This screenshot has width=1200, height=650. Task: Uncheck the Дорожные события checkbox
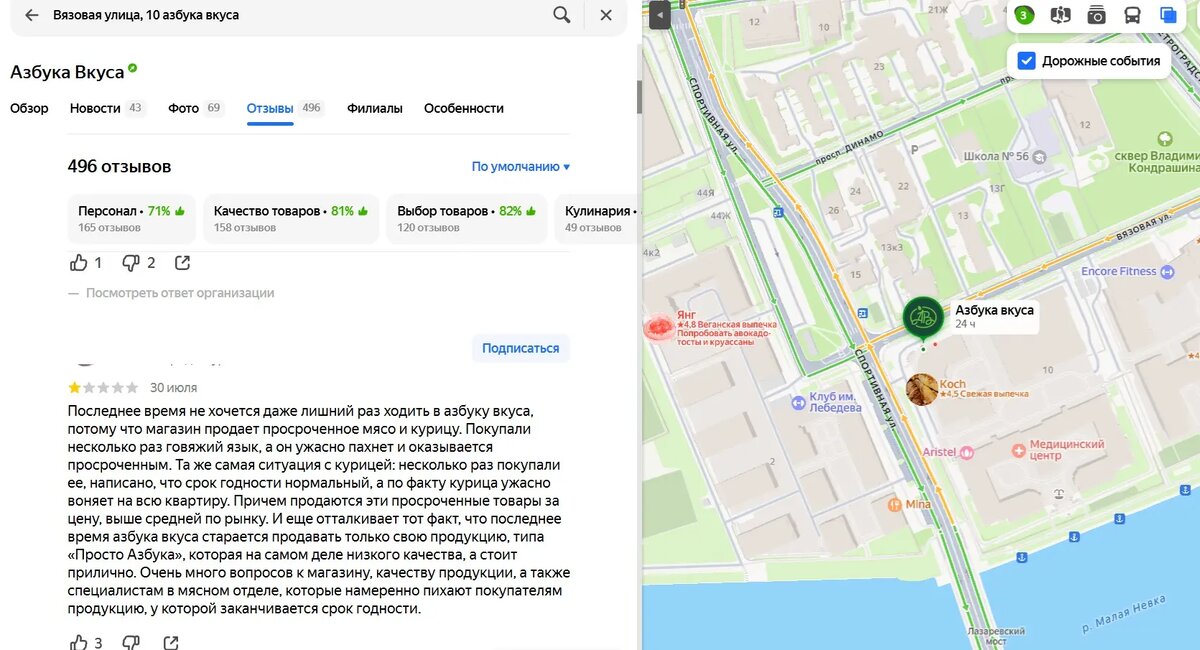(1026, 60)
